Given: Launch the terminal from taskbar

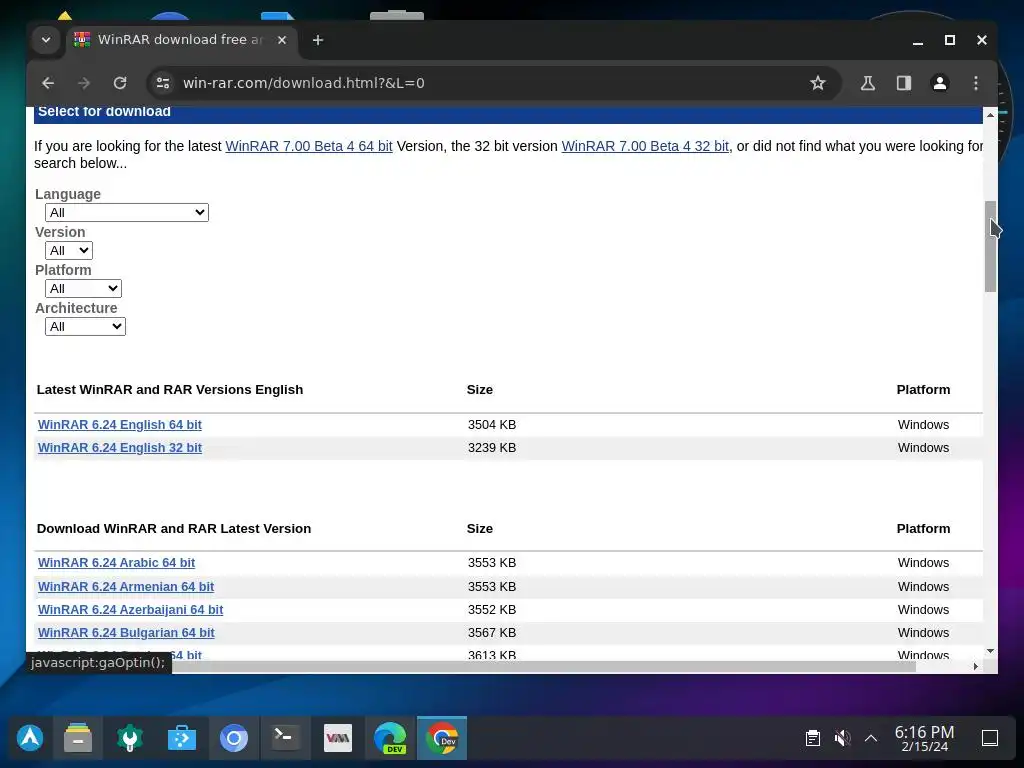Looking at the screenshot, I should 285,738.
